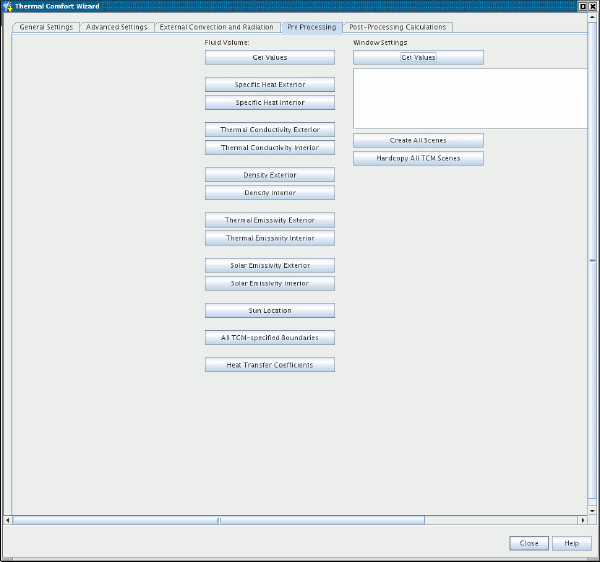The width and height of the screenshot is (600, 562).
Task: Click the horizontal scrollbar thumb
Action: coord(218,520)
